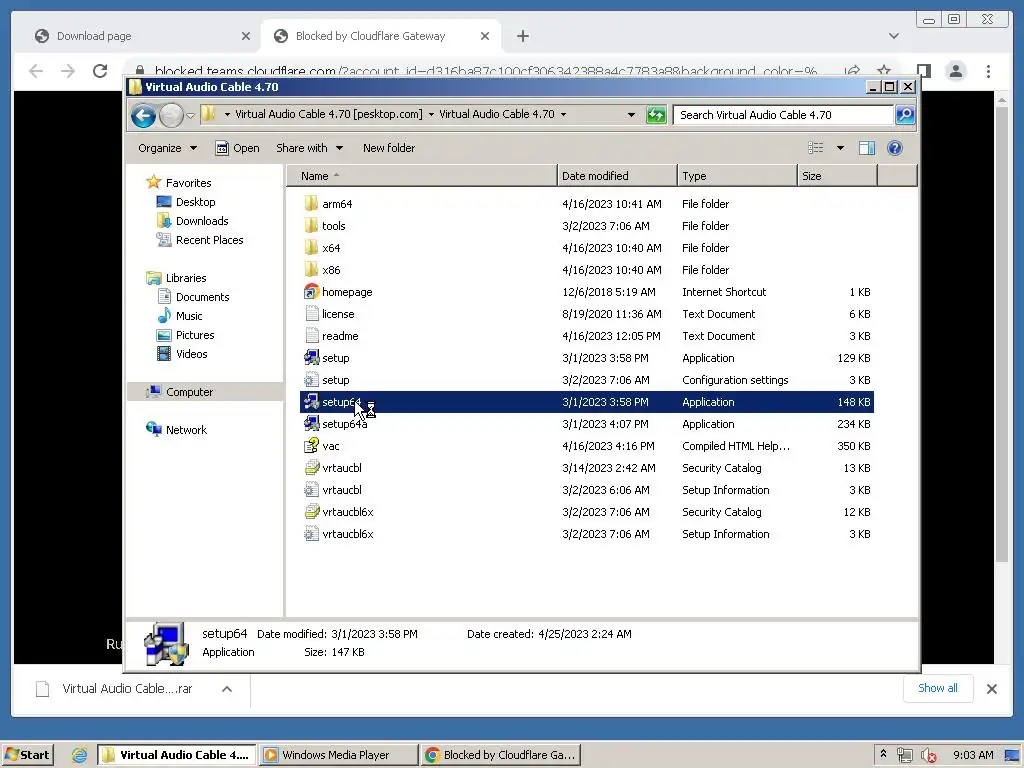Image resolution: width=1024 pixels, height=768 pixels.
Task: Open Internet Explorer icon in taskbar
Action: (80, 755)
